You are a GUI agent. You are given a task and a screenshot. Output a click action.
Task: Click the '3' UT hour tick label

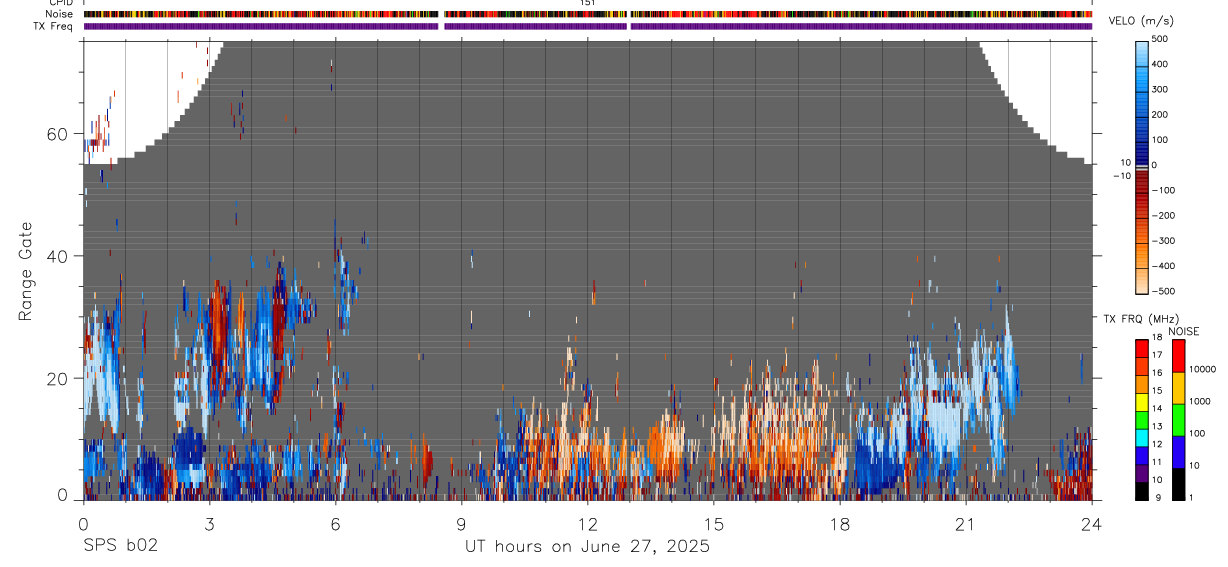209,524
